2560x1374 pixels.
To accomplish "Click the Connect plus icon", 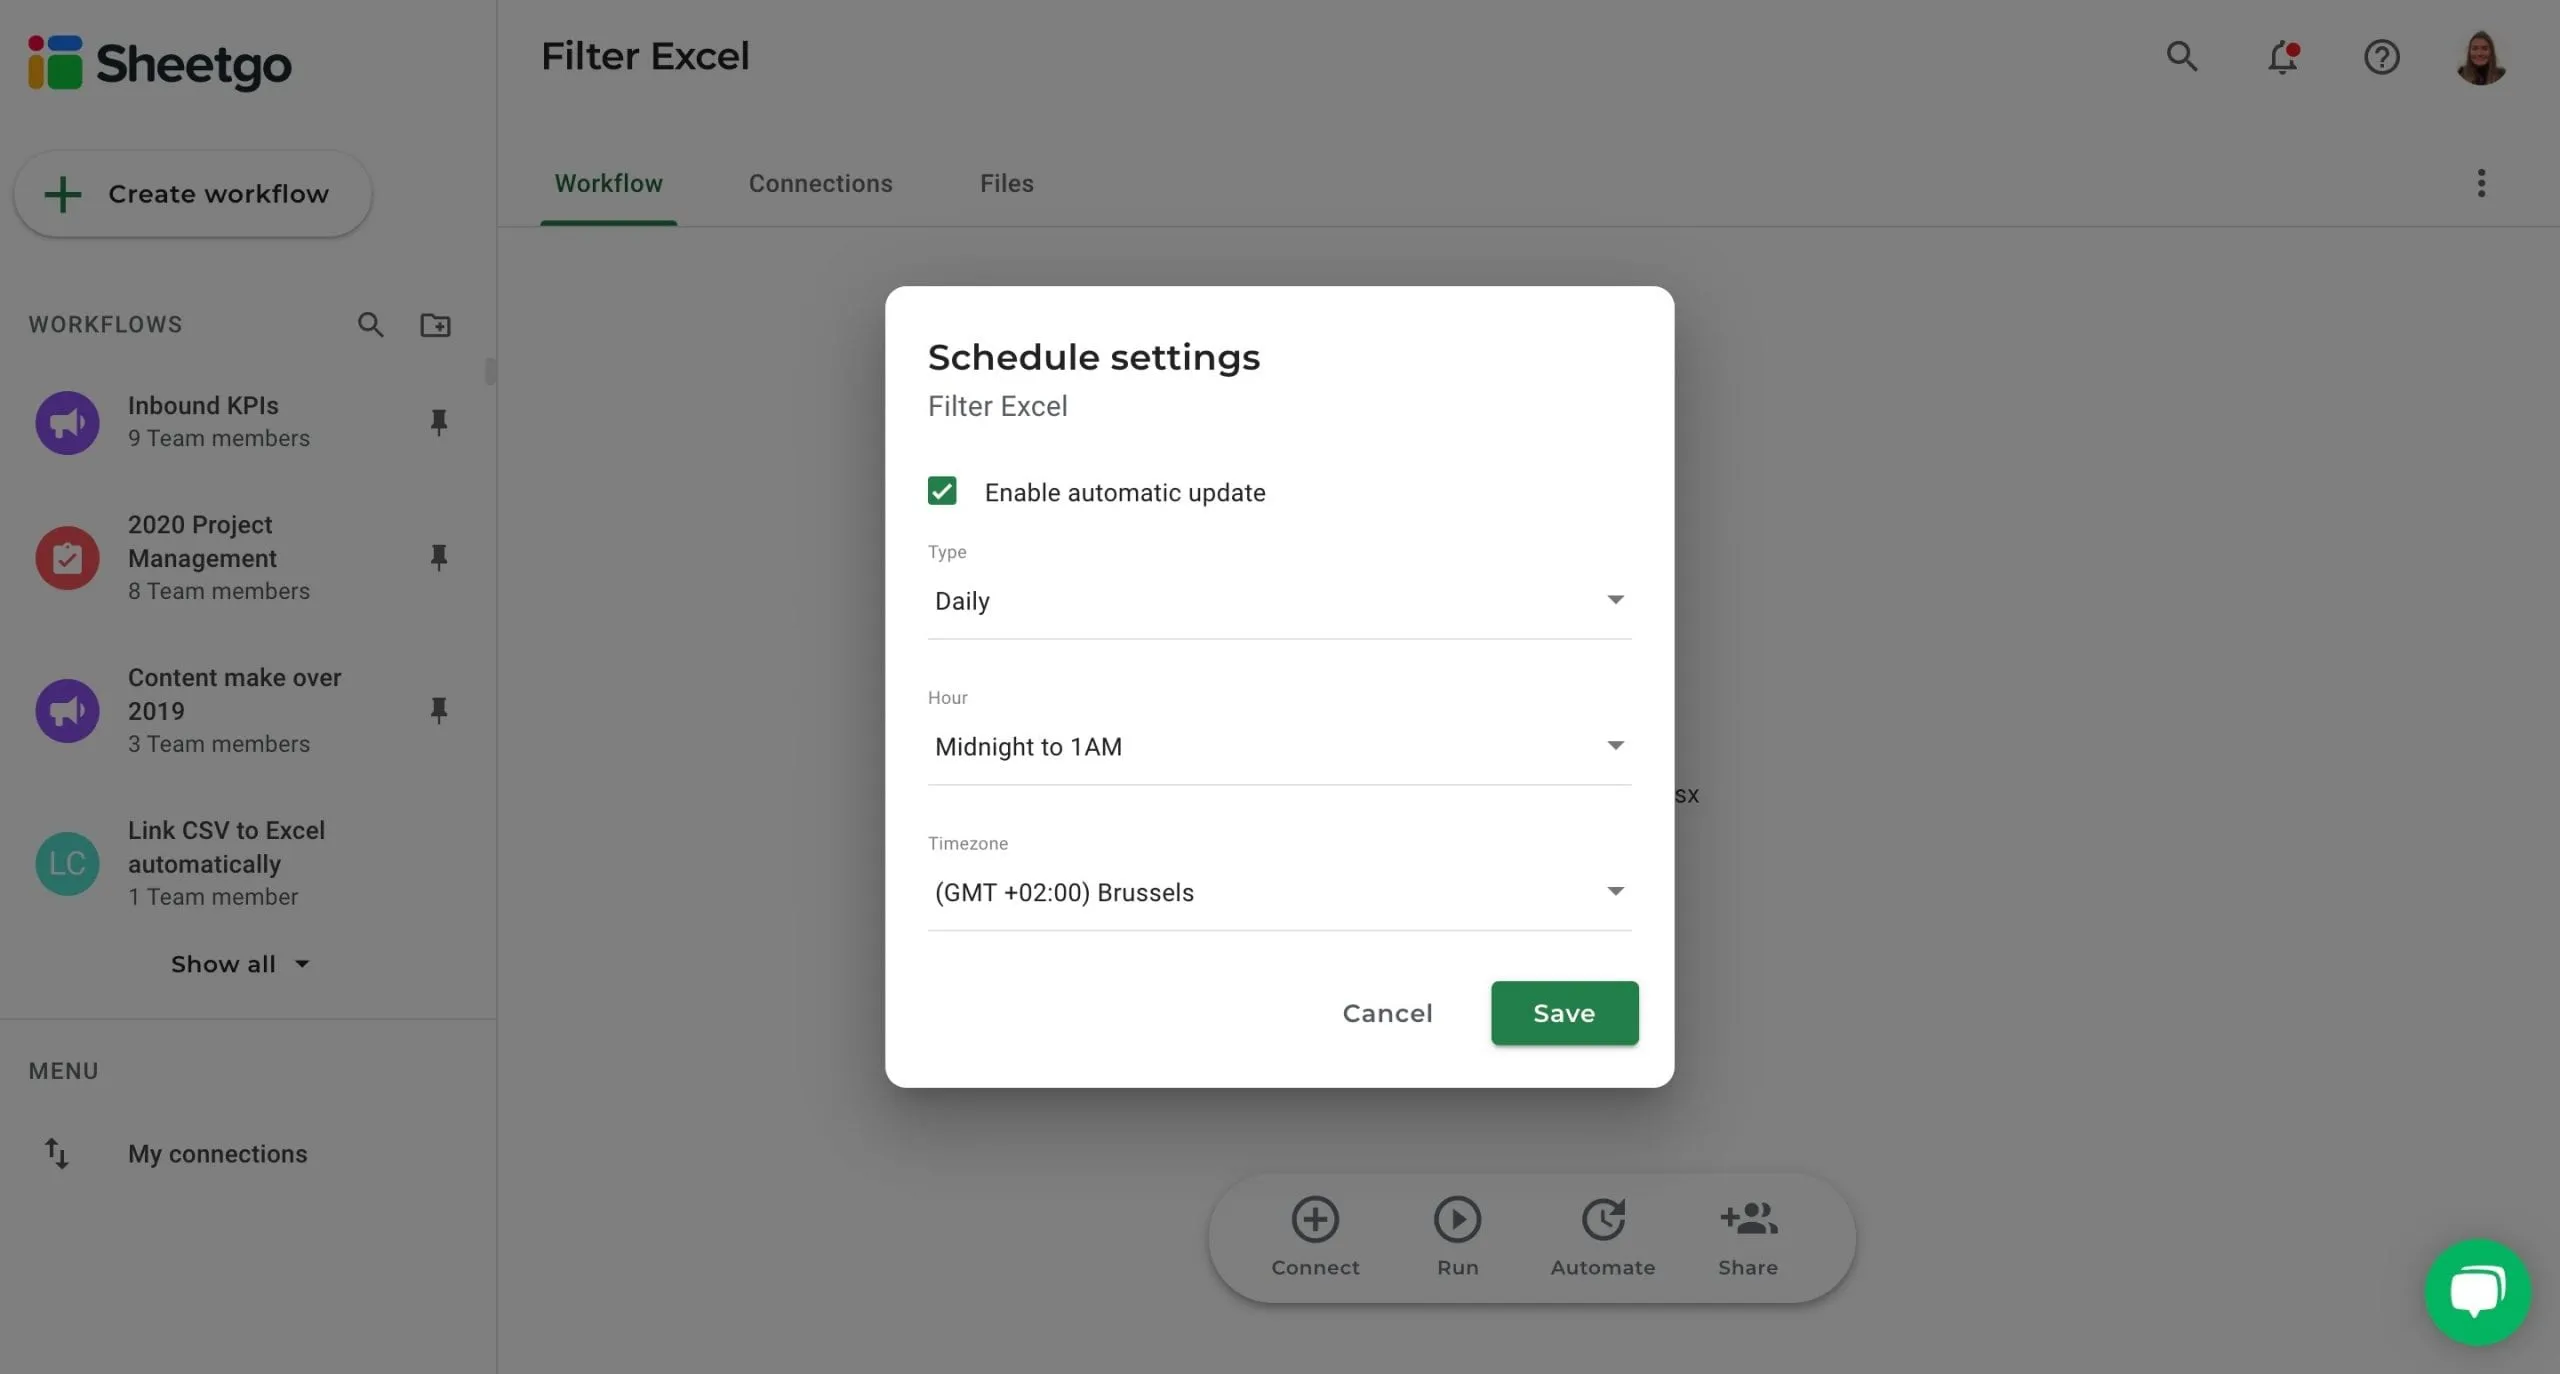I will [x=1315, y=1219].
